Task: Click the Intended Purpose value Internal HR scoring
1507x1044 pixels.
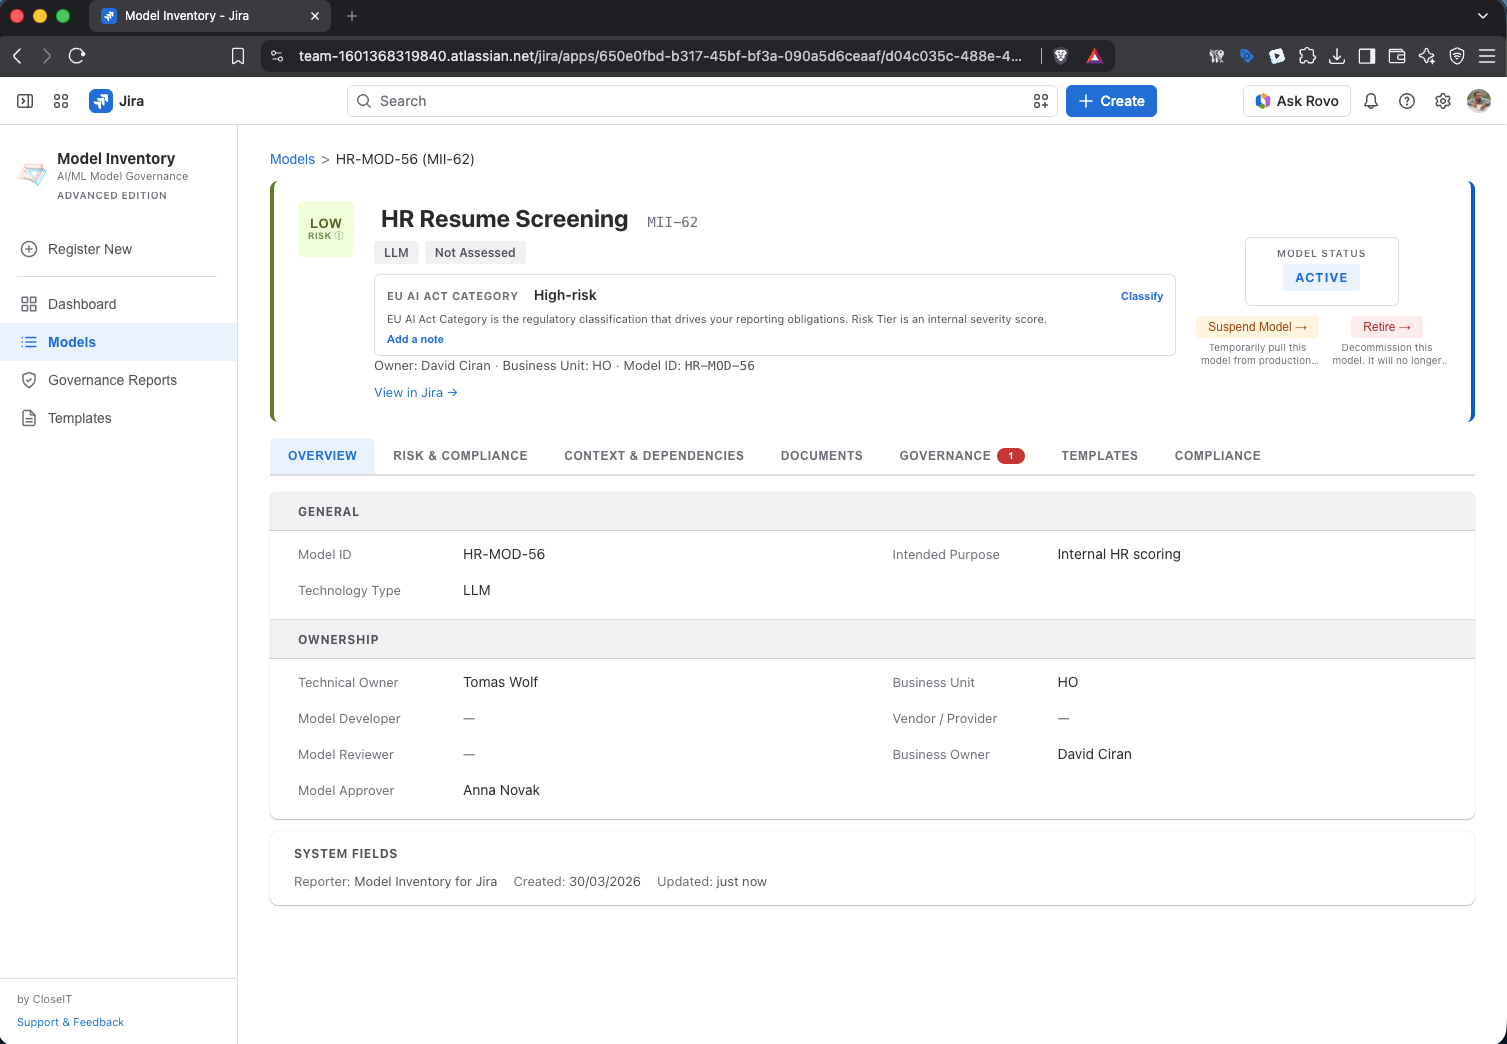Action: (x=1119, y=554)
